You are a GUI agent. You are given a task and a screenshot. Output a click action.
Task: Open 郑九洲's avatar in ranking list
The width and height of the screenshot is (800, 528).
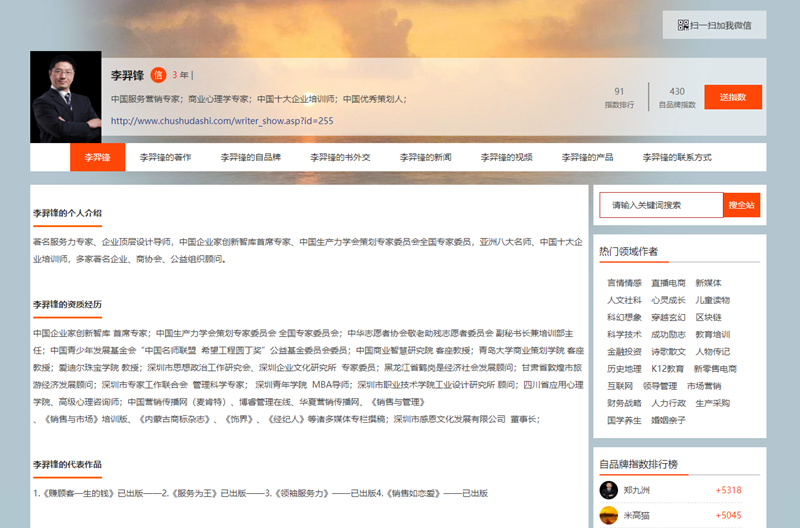point(609,490)
